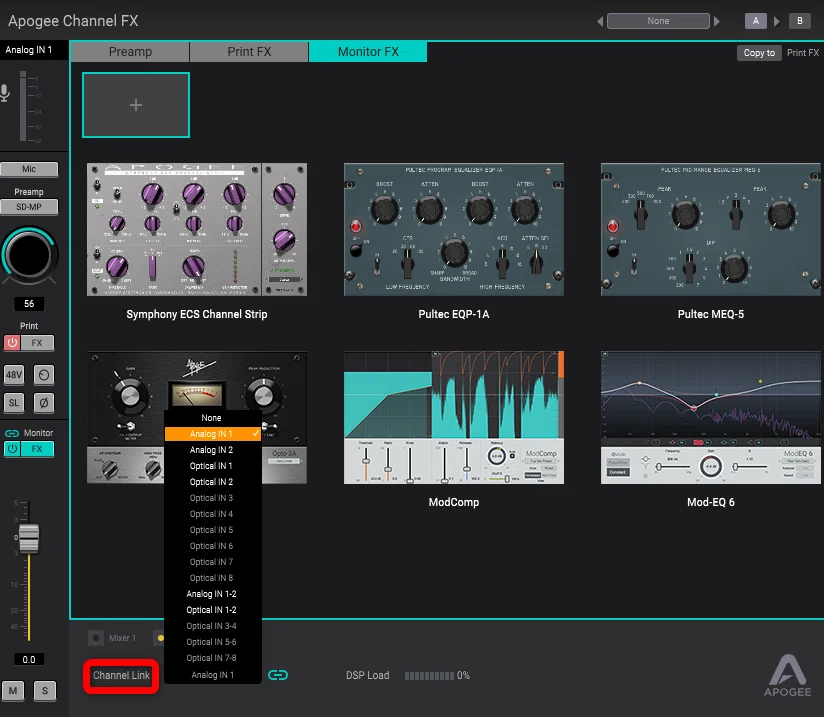Click the preamp gain knob

click(29, 255)
